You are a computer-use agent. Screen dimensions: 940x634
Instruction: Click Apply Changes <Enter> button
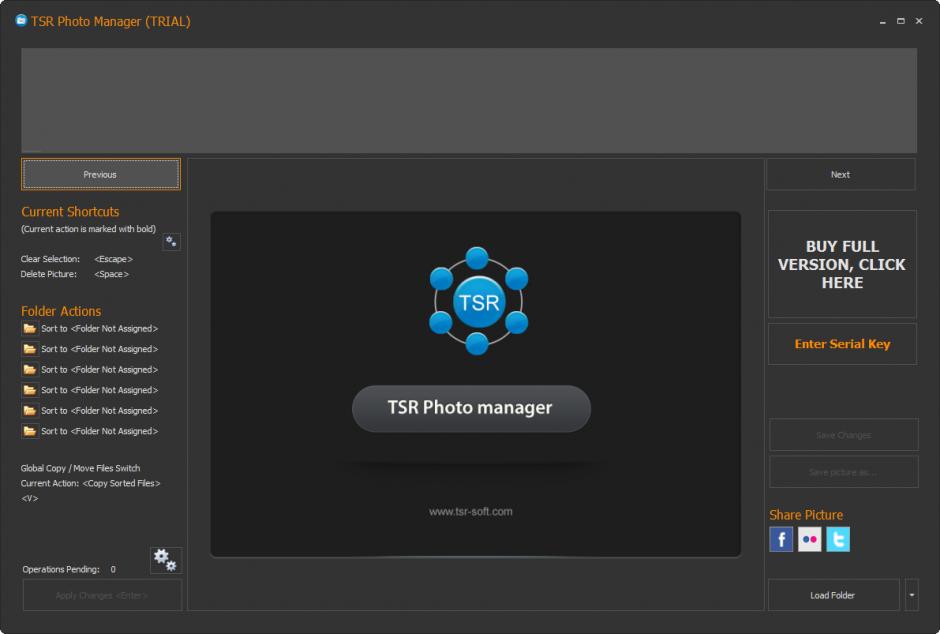point(102,595)
